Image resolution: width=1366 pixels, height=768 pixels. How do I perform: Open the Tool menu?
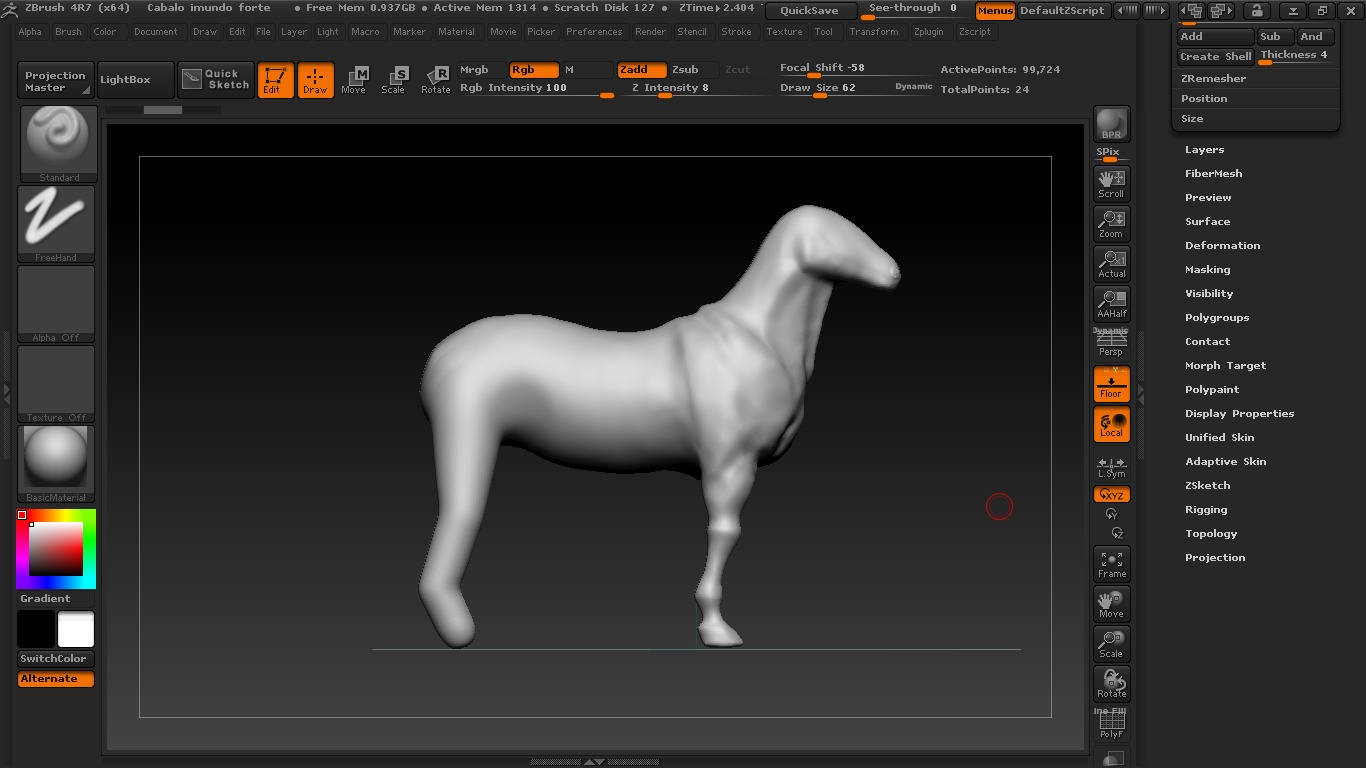823,32
